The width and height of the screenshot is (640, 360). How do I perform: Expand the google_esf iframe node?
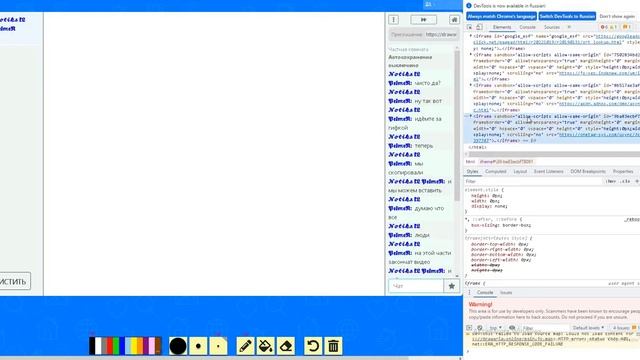click(x=471, y=36)
